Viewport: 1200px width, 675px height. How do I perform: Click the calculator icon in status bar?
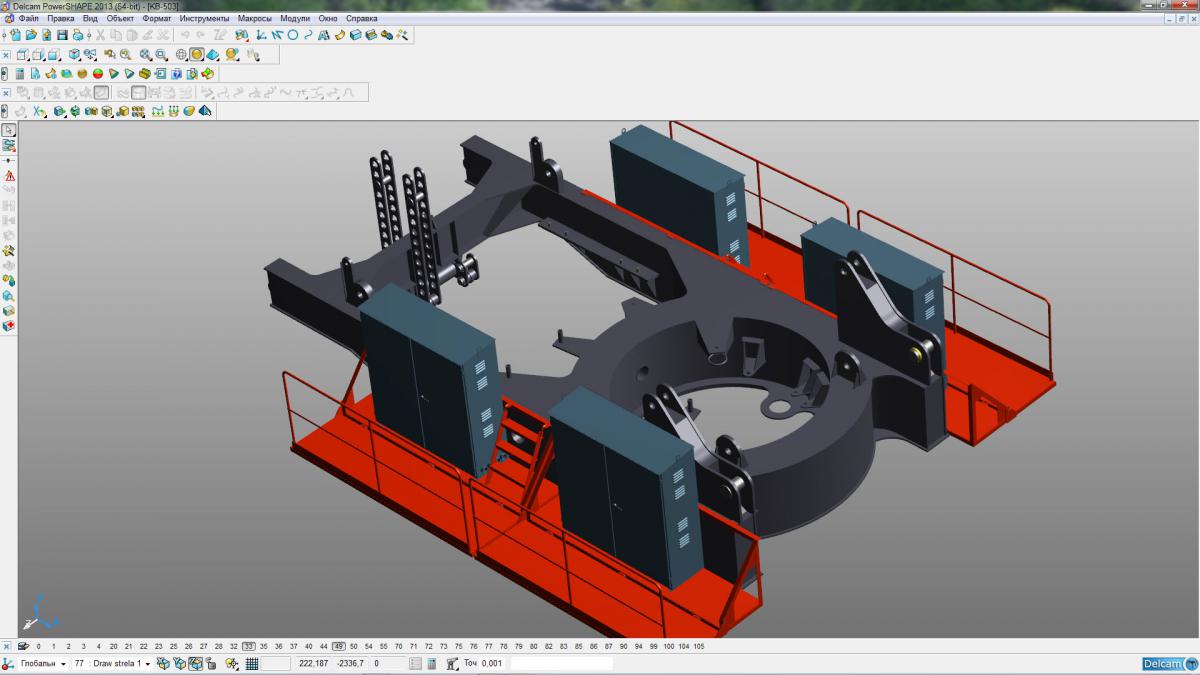click(431, 664)
